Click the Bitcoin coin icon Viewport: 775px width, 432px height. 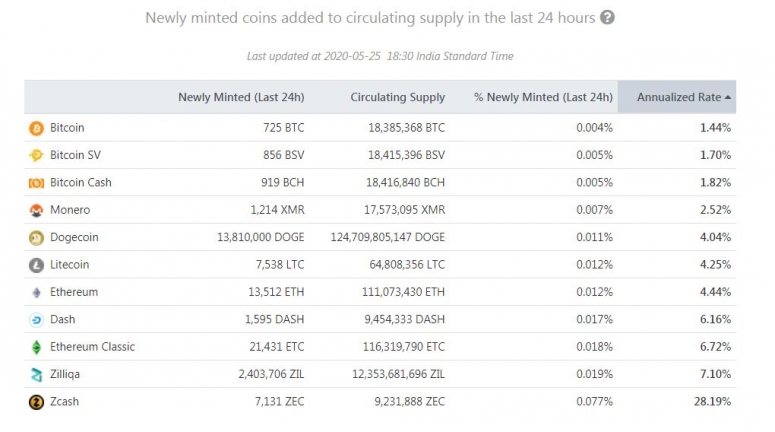(x=37, y=128)
